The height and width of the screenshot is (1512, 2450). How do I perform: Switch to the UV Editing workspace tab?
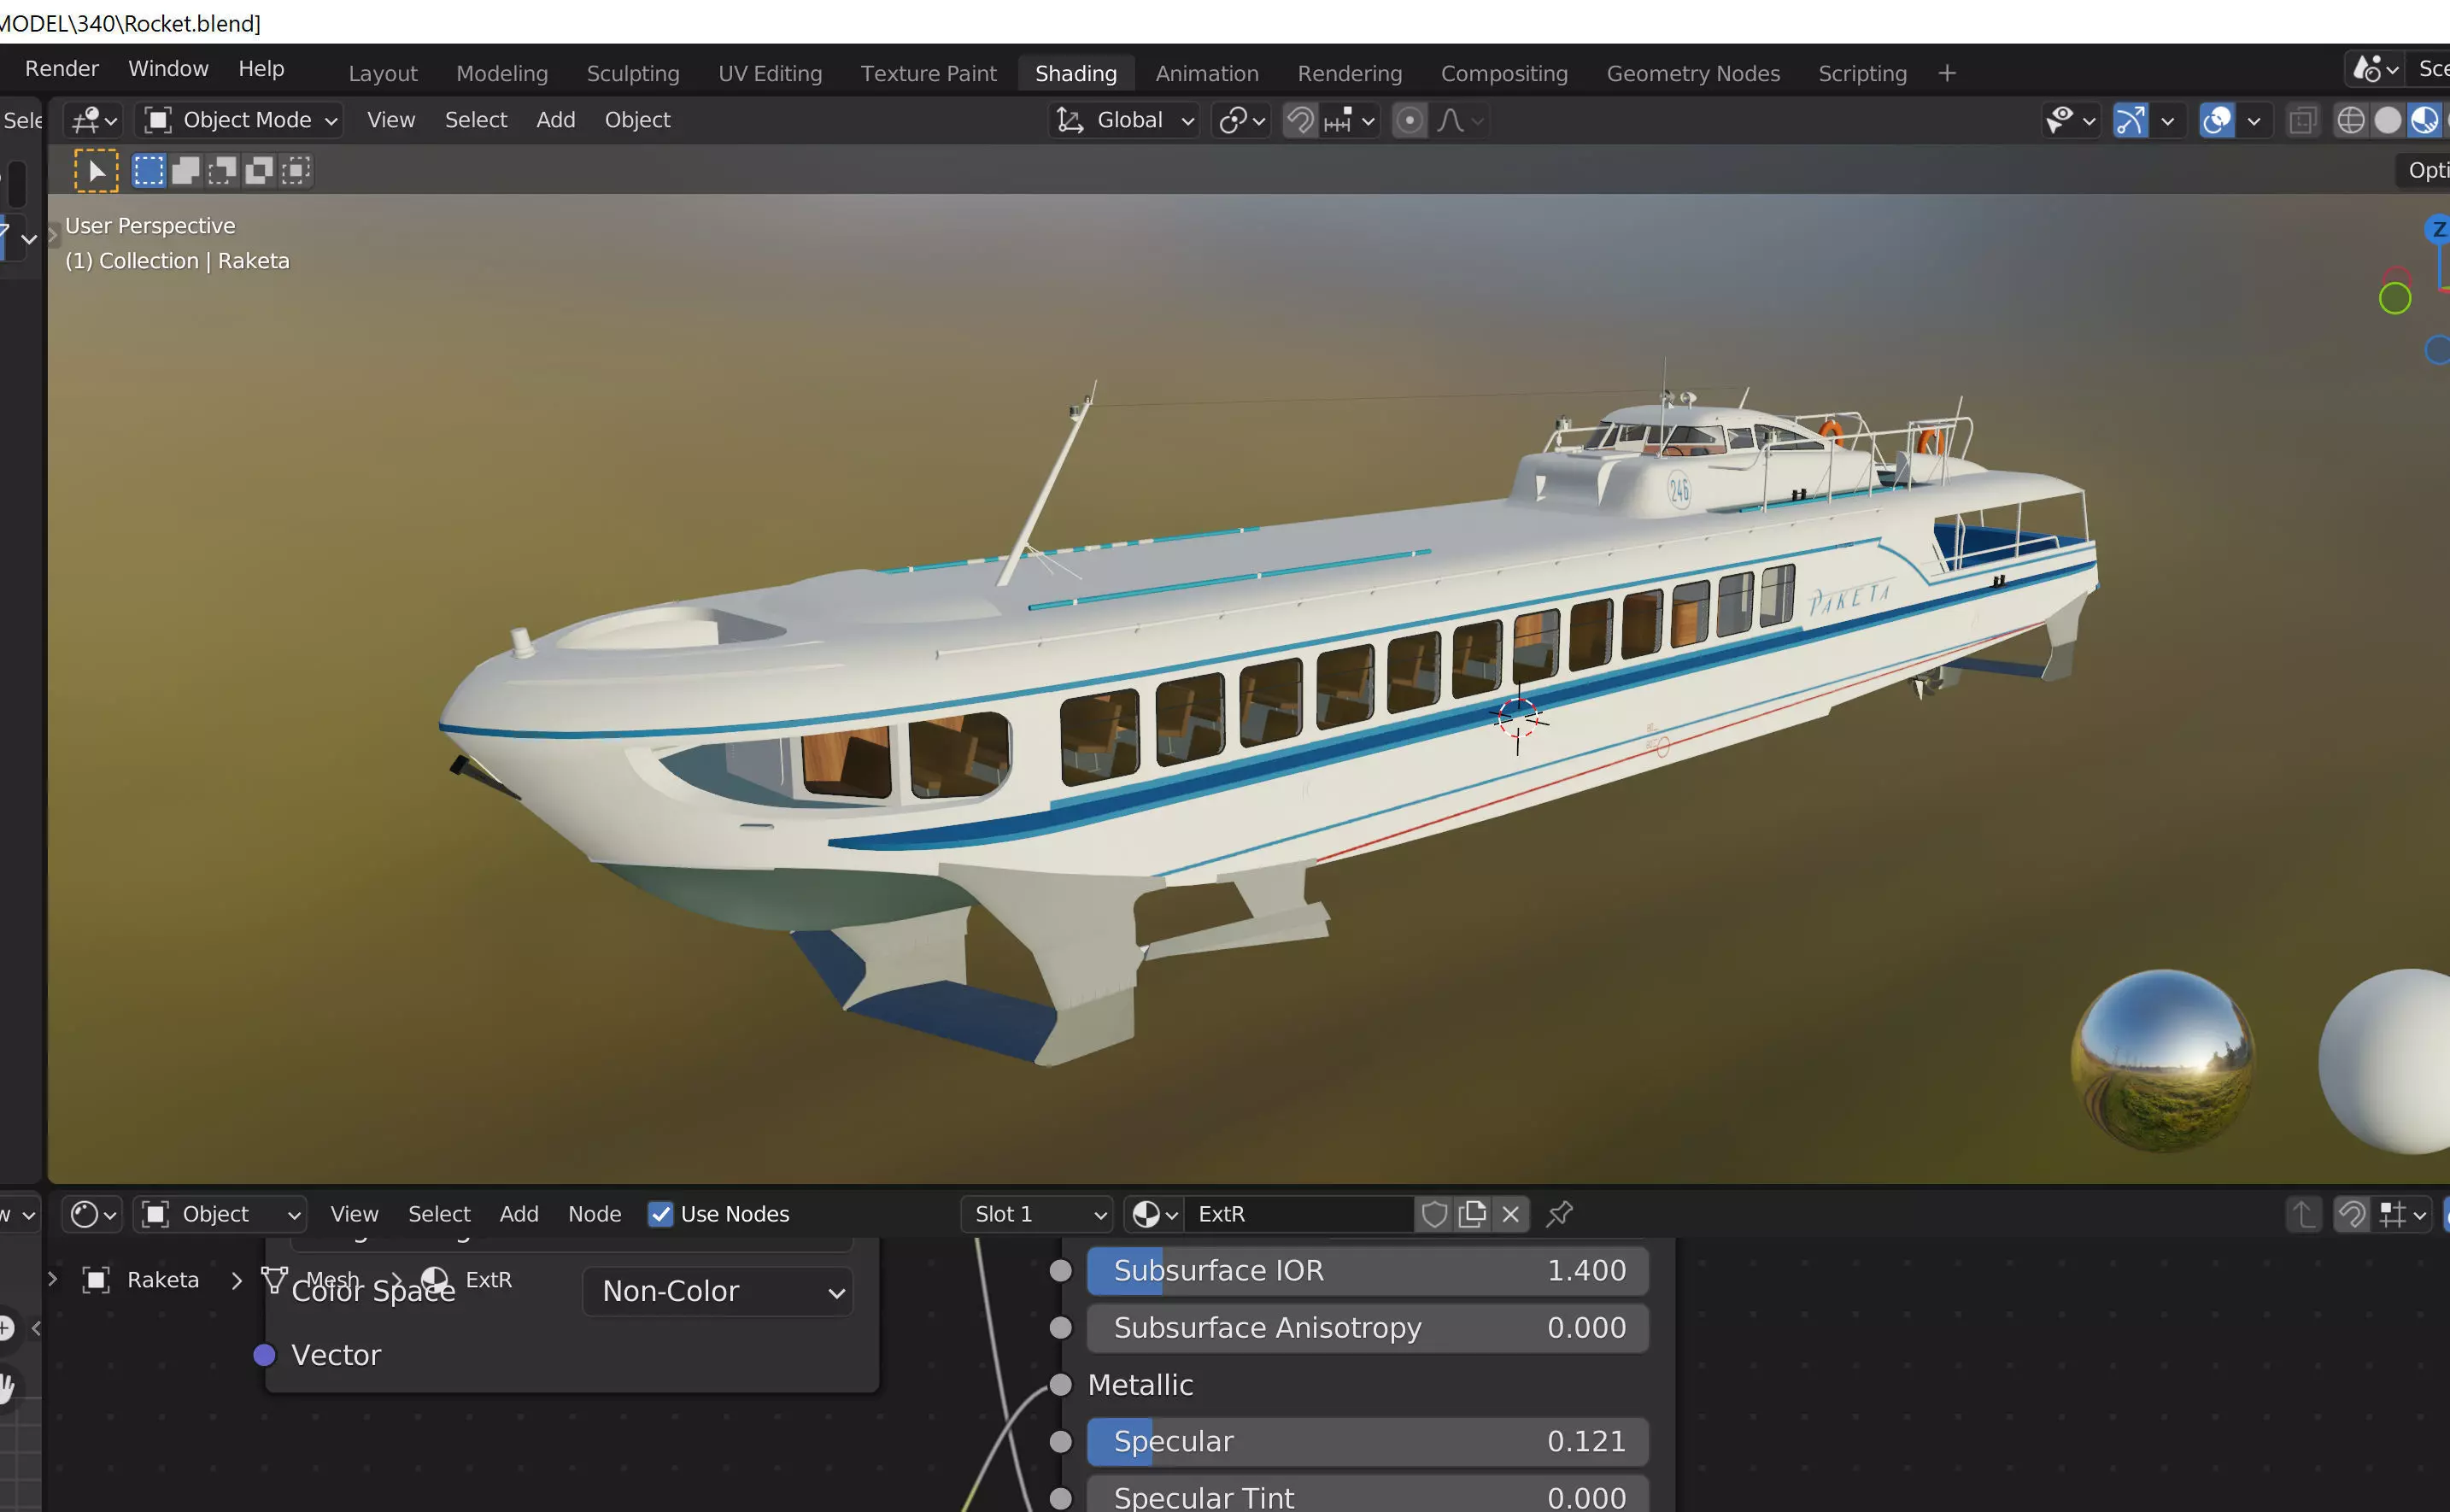pos(770,74)
